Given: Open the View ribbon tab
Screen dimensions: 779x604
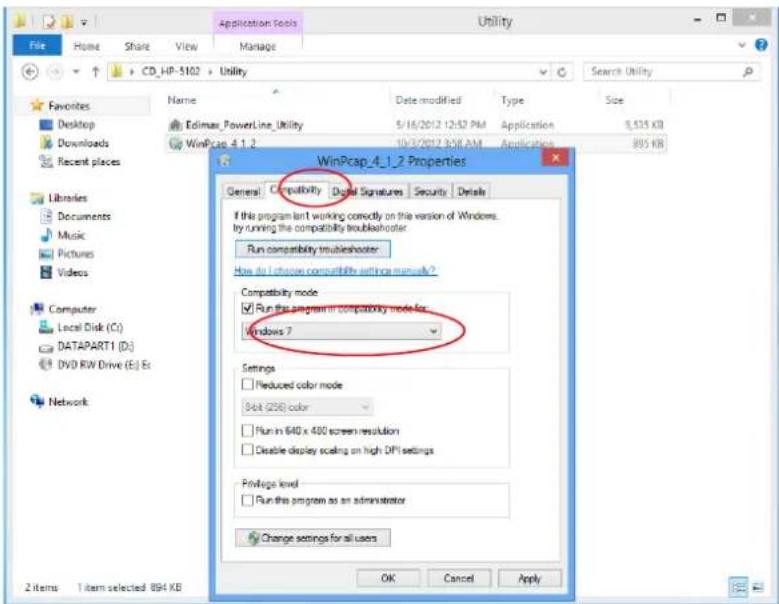Looking at the screenshot, I should tap(186, 46).
